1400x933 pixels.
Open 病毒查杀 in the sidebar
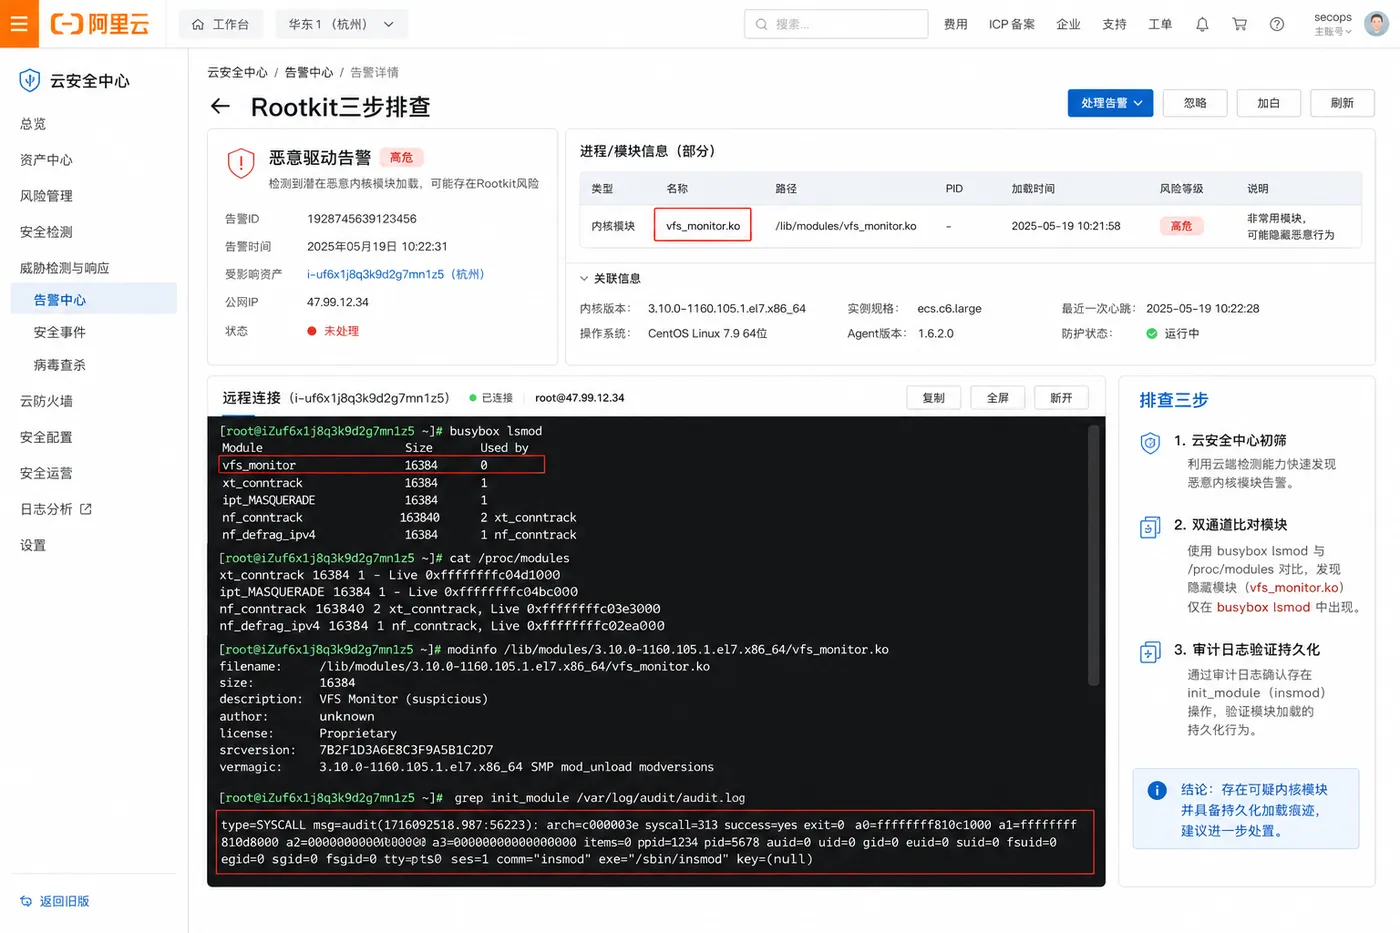click(x=60, y=365)
